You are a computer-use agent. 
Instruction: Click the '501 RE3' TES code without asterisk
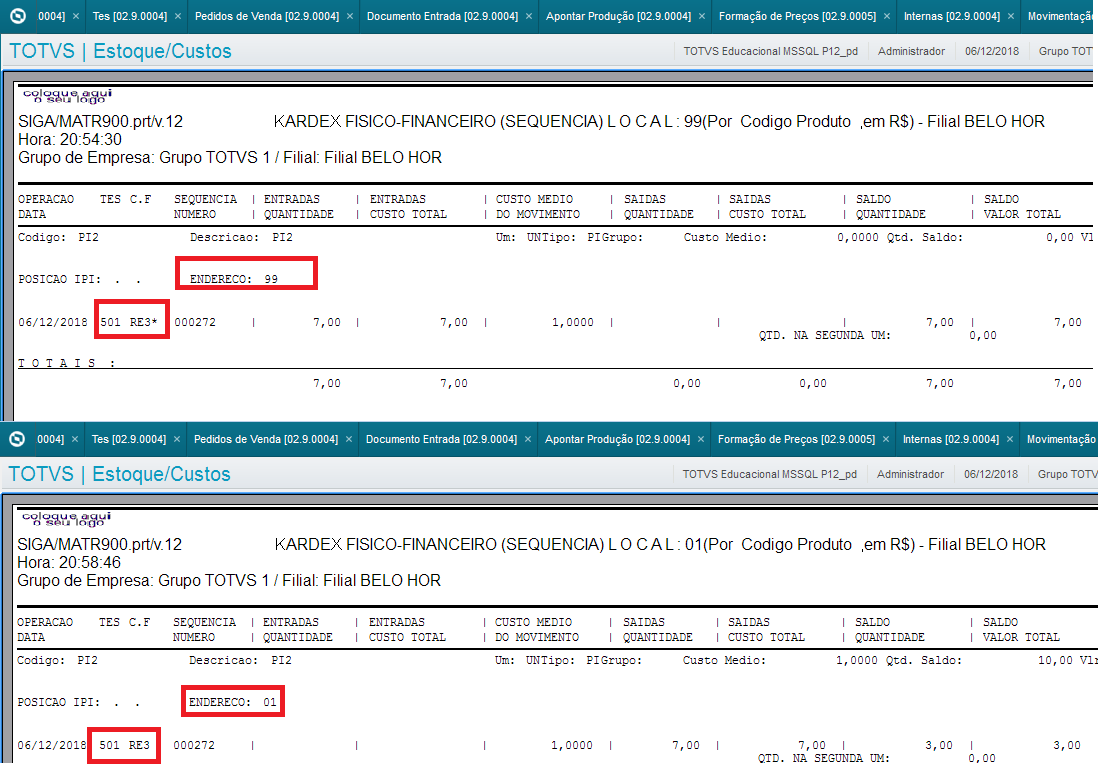click(x=125, y=745)
